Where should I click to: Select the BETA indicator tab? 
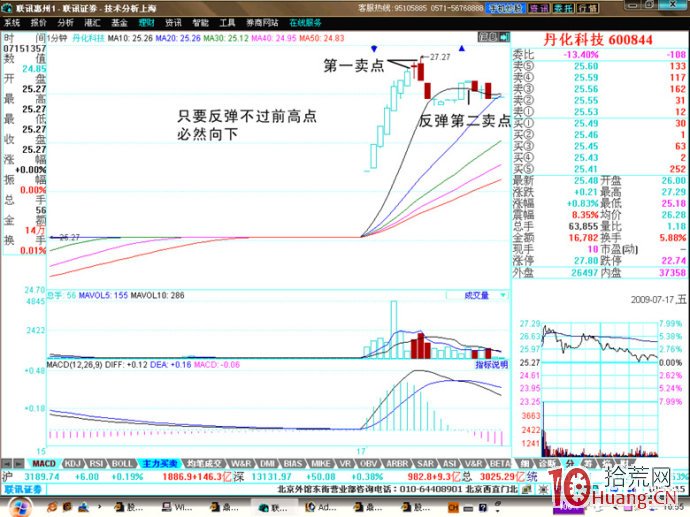[500, 463]
